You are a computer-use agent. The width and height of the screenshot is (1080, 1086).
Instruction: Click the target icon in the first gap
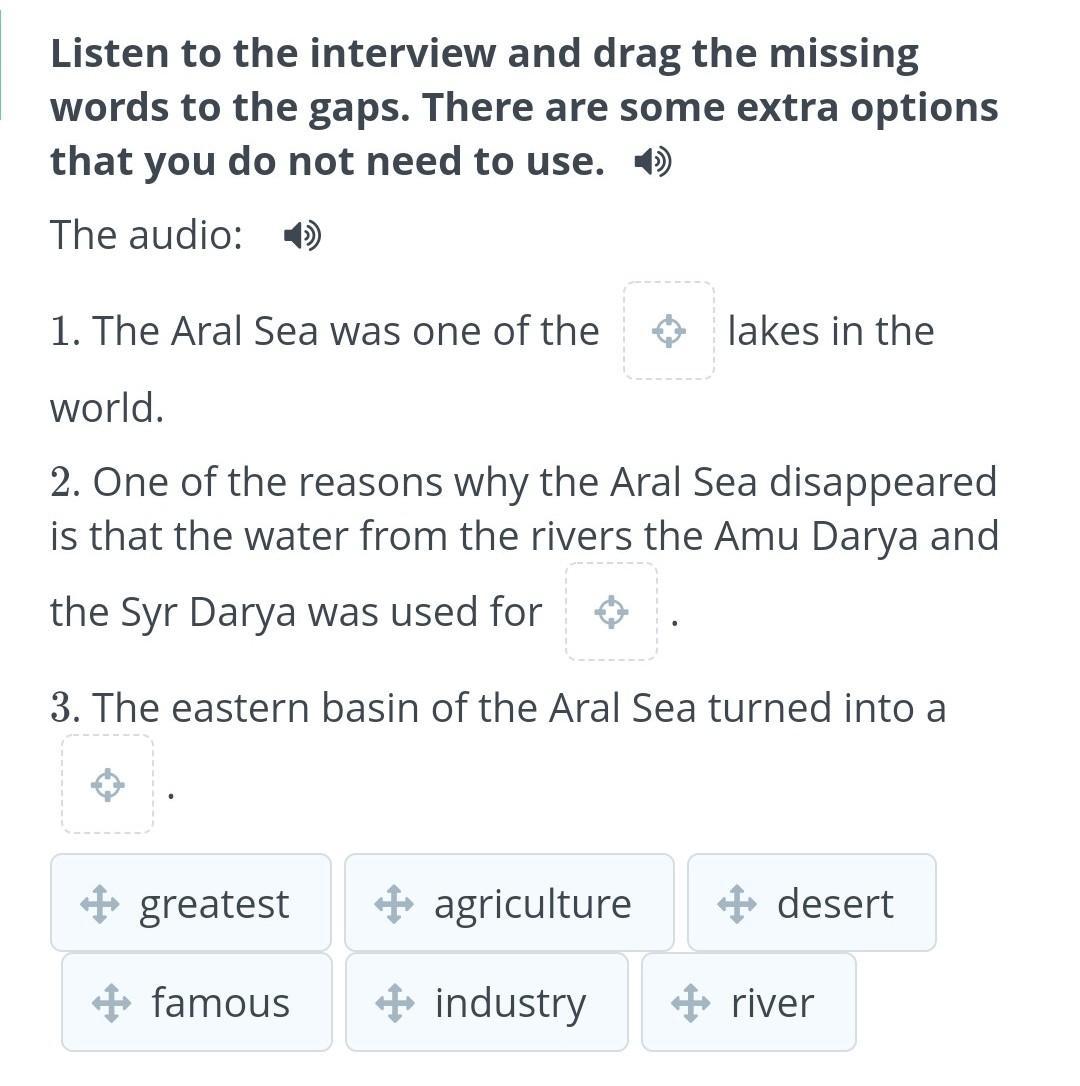coord(669,331)
